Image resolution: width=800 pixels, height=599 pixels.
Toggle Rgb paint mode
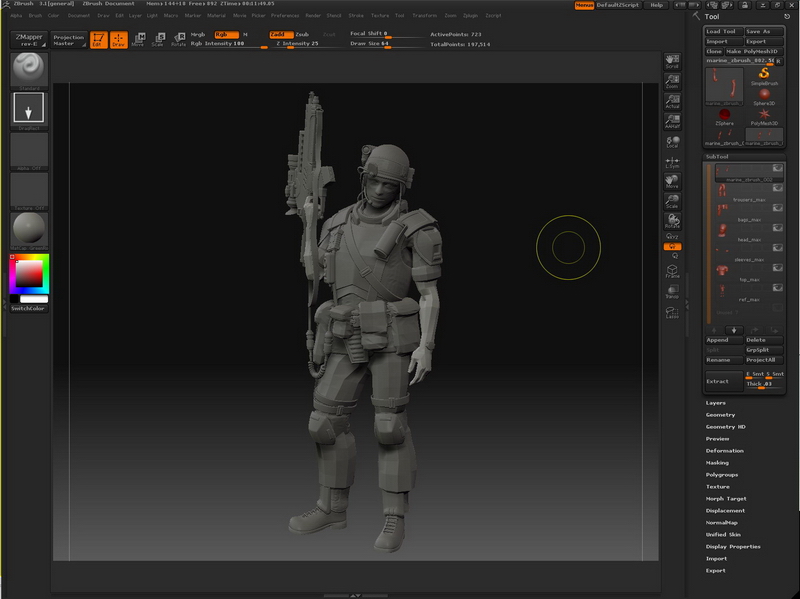[x=226, y=34]
